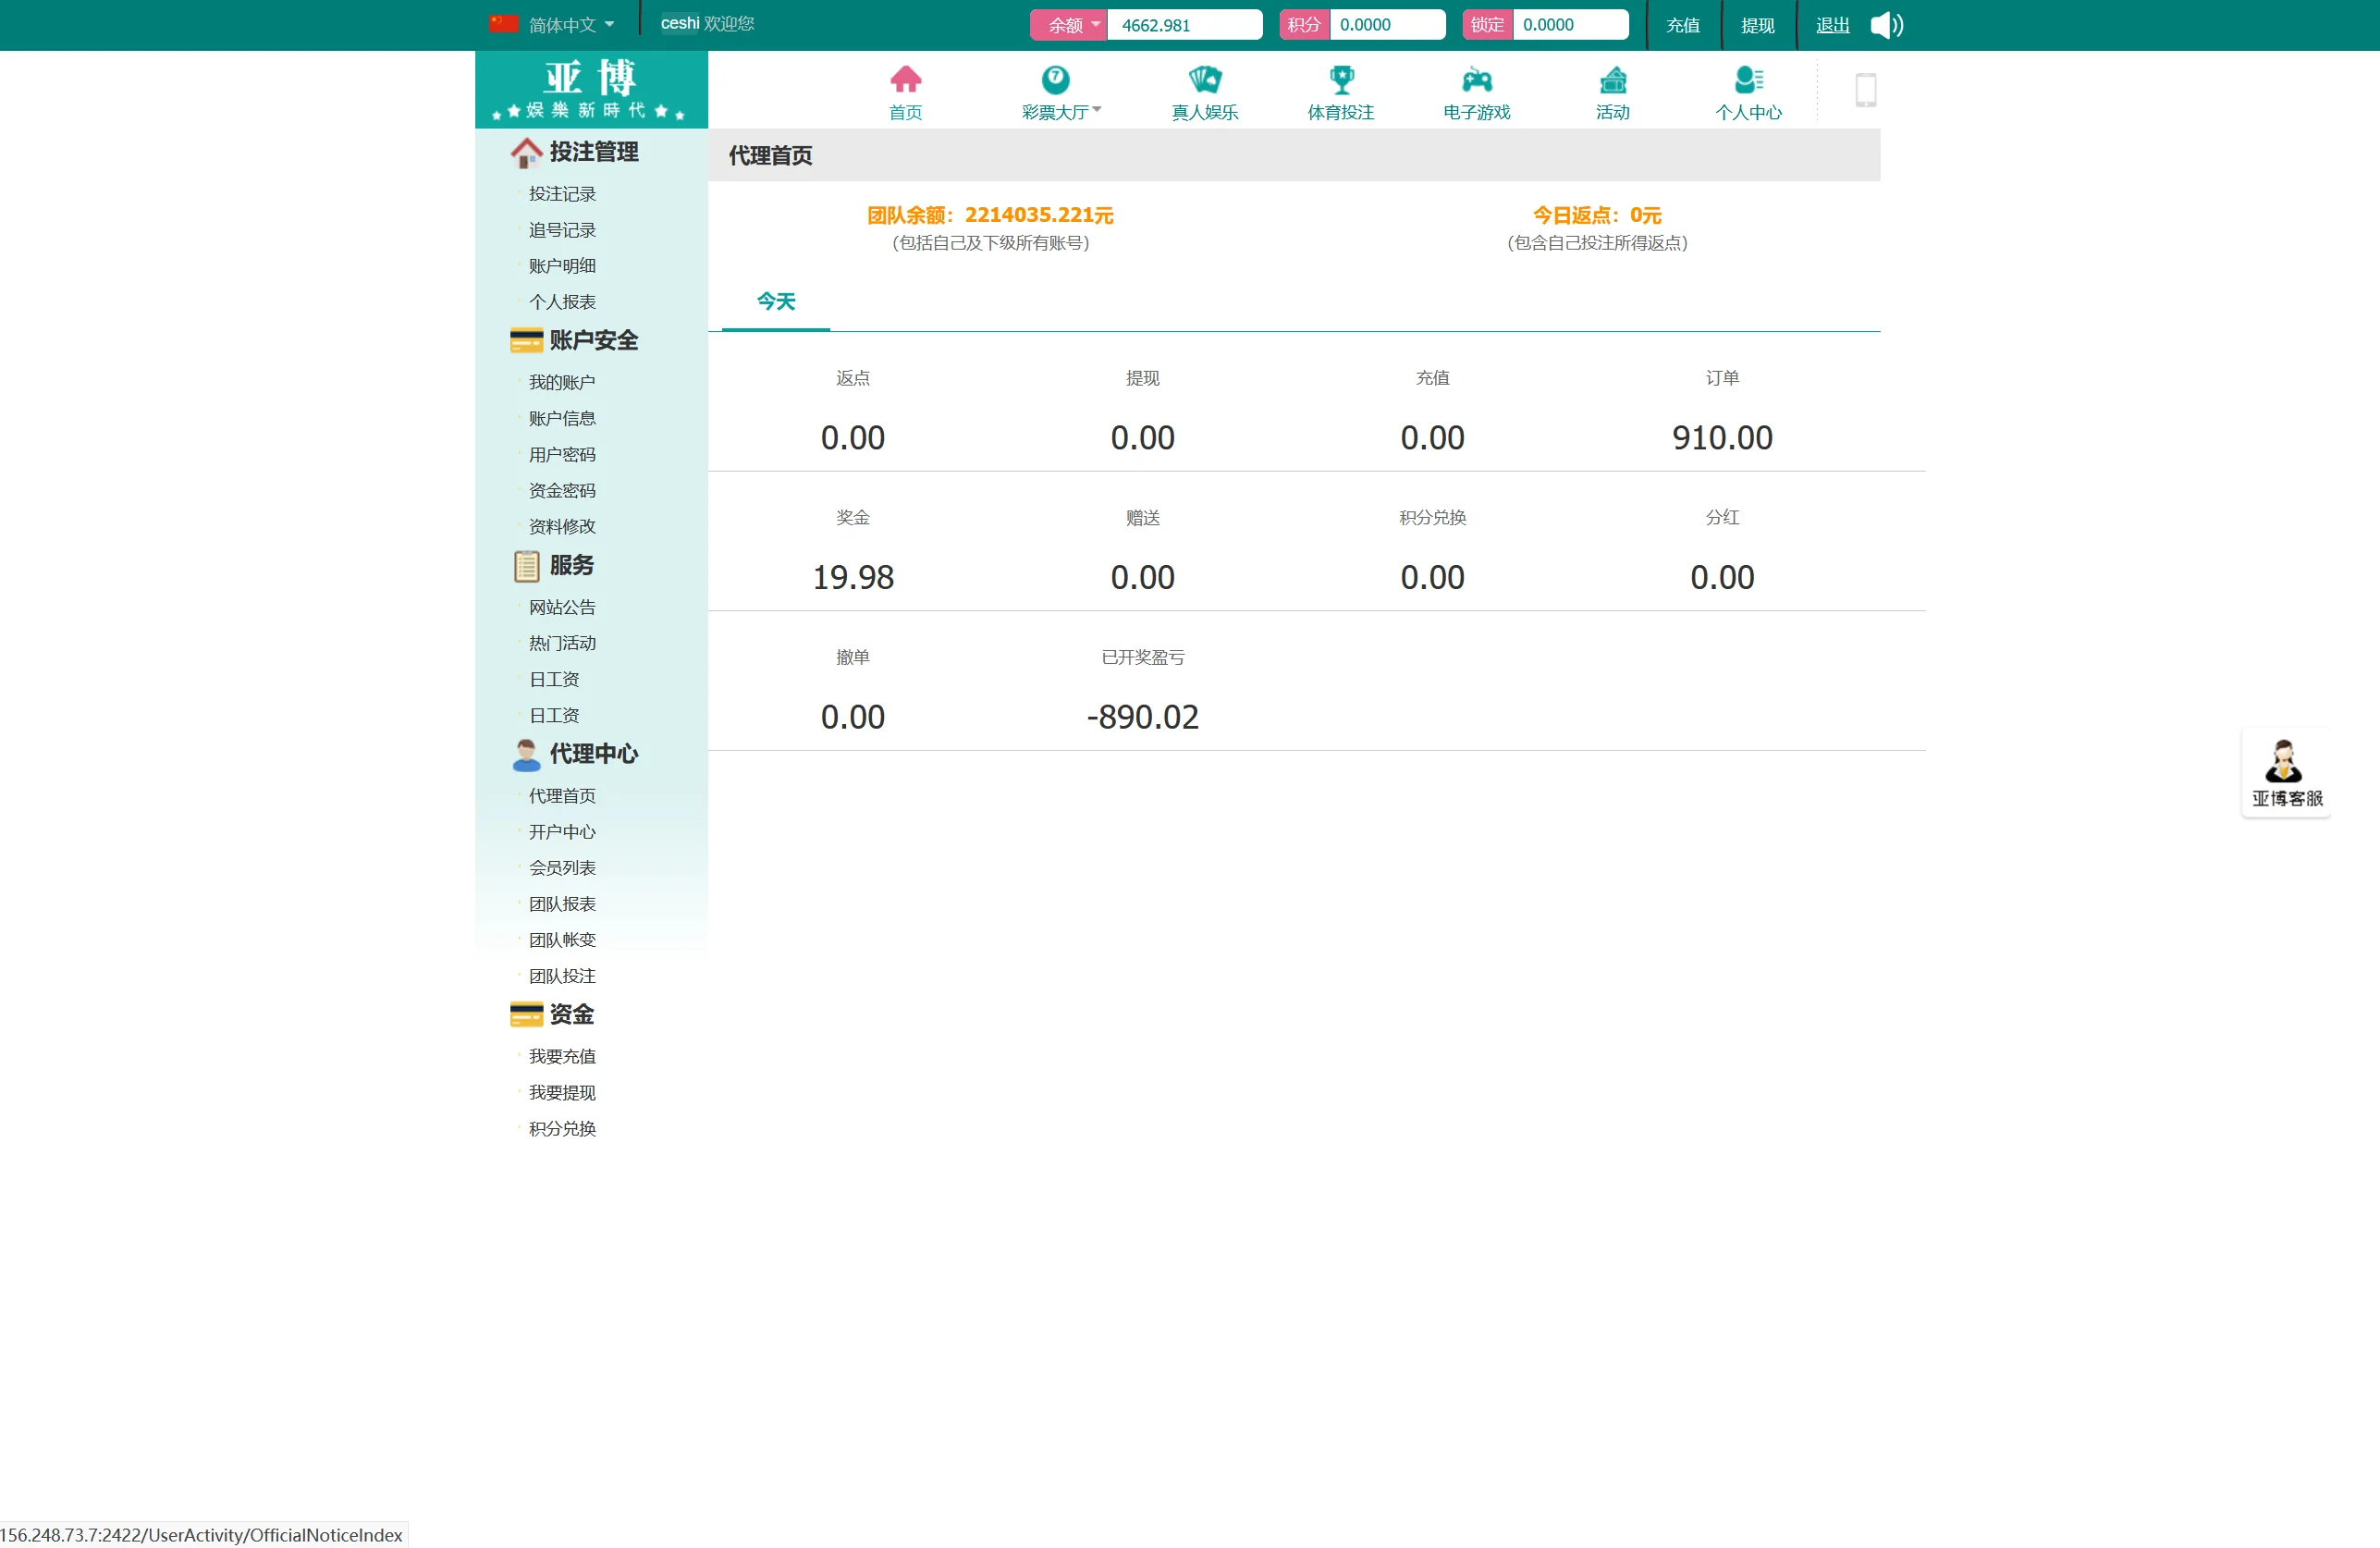Viewport: 2380px width, 1548px height.
Task: Click the 退出 logout link
Action: click(x=1832, y=25)
